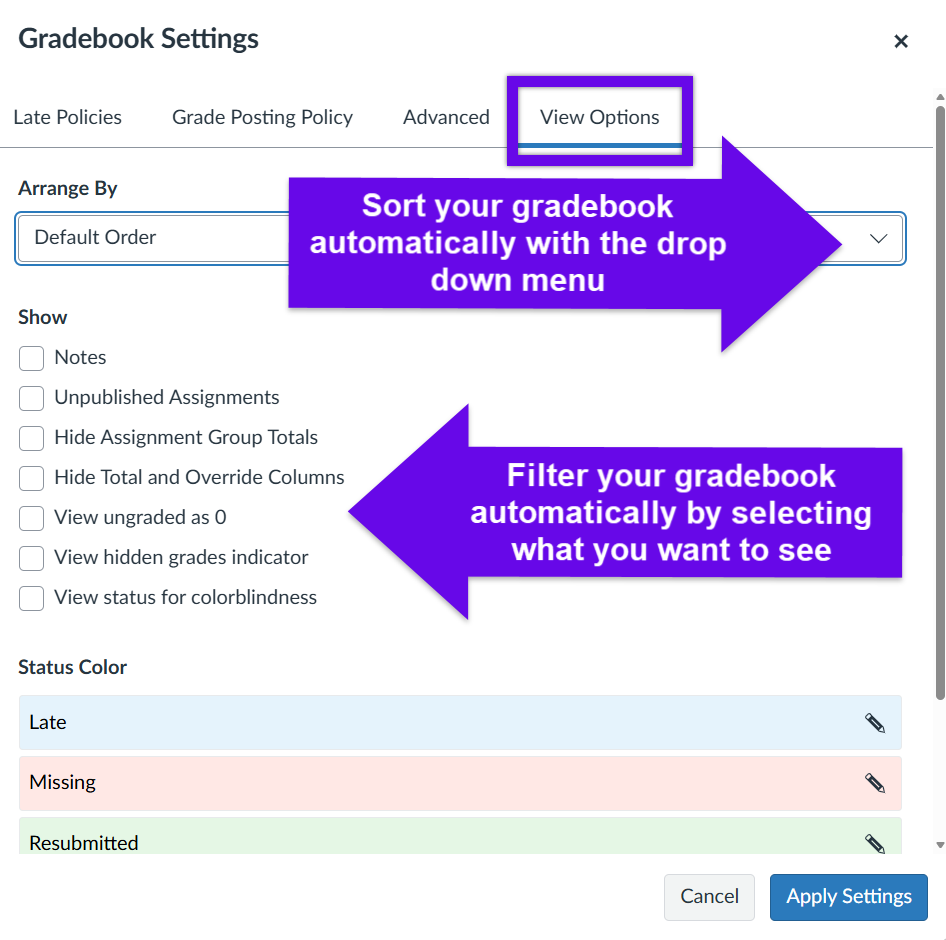The width and height of the screenshot is (946, 940).
Task: Edit the Resubmitted status color pencil icon
Action: (875, 842)
